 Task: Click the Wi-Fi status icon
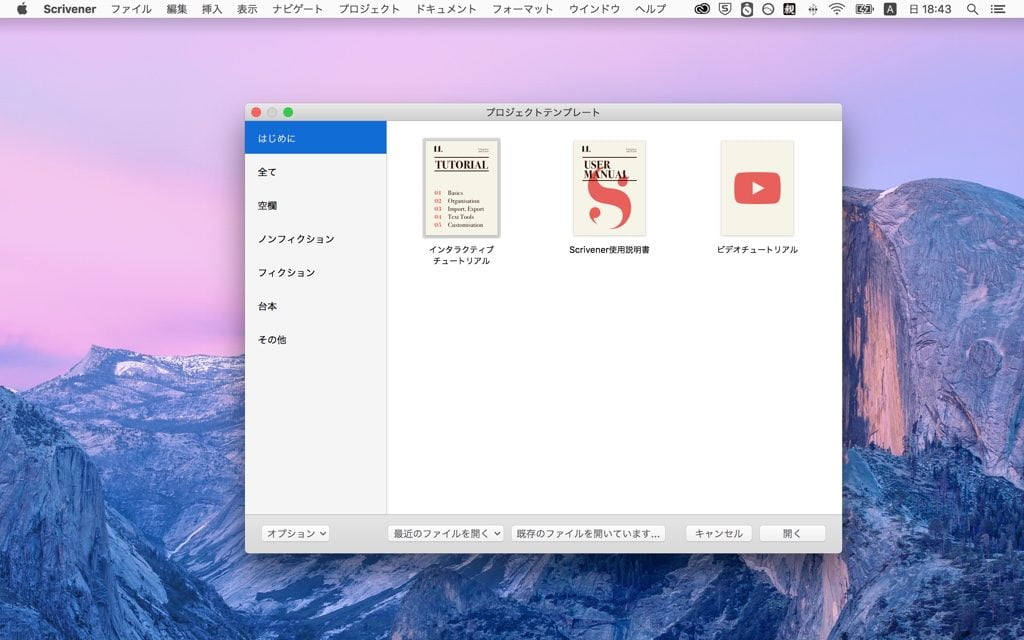tap(837, 9)
